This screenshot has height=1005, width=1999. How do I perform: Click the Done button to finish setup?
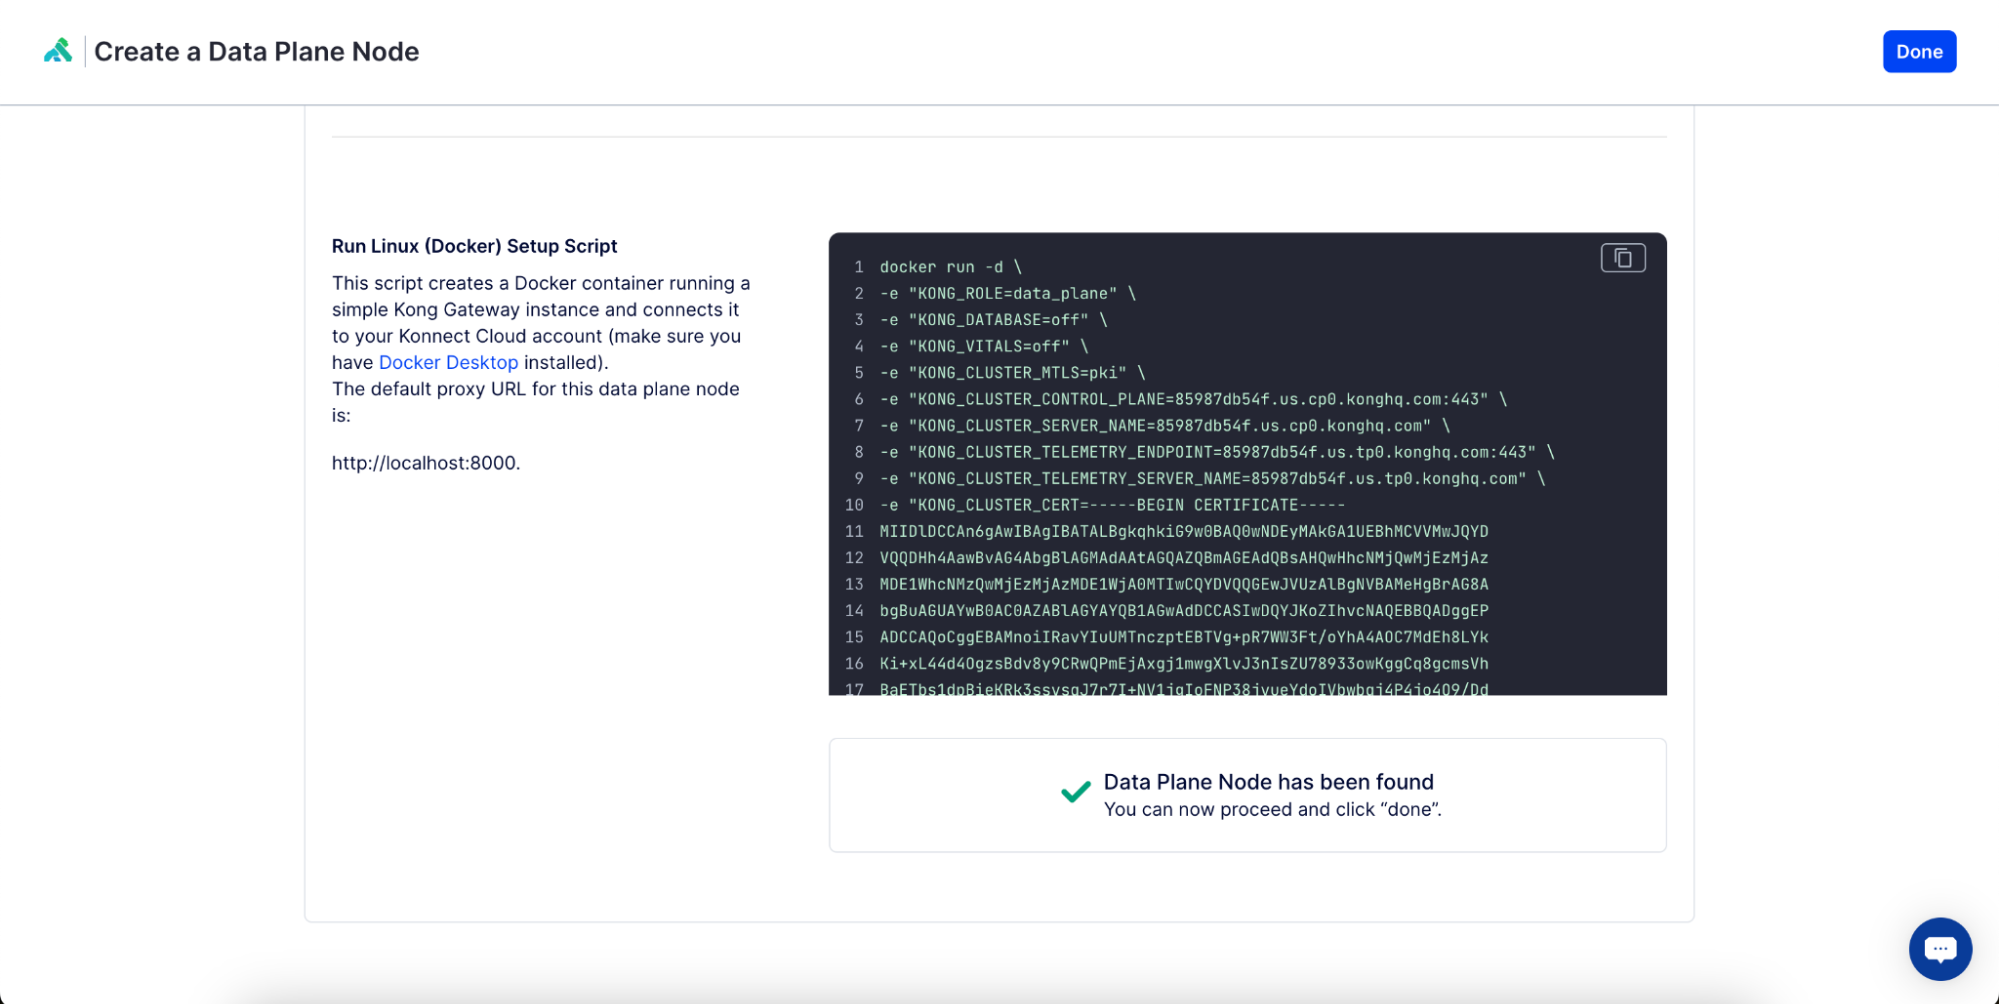click(1918, 51)
